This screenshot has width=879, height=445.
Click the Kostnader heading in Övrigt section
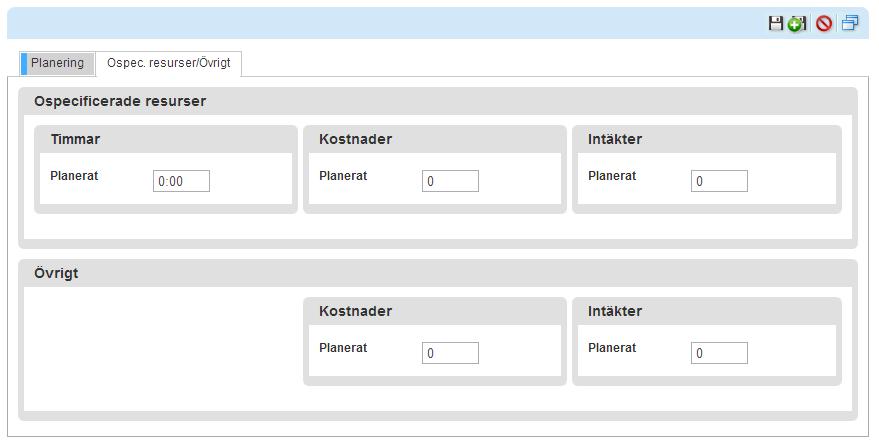click(x=355, y=311)
